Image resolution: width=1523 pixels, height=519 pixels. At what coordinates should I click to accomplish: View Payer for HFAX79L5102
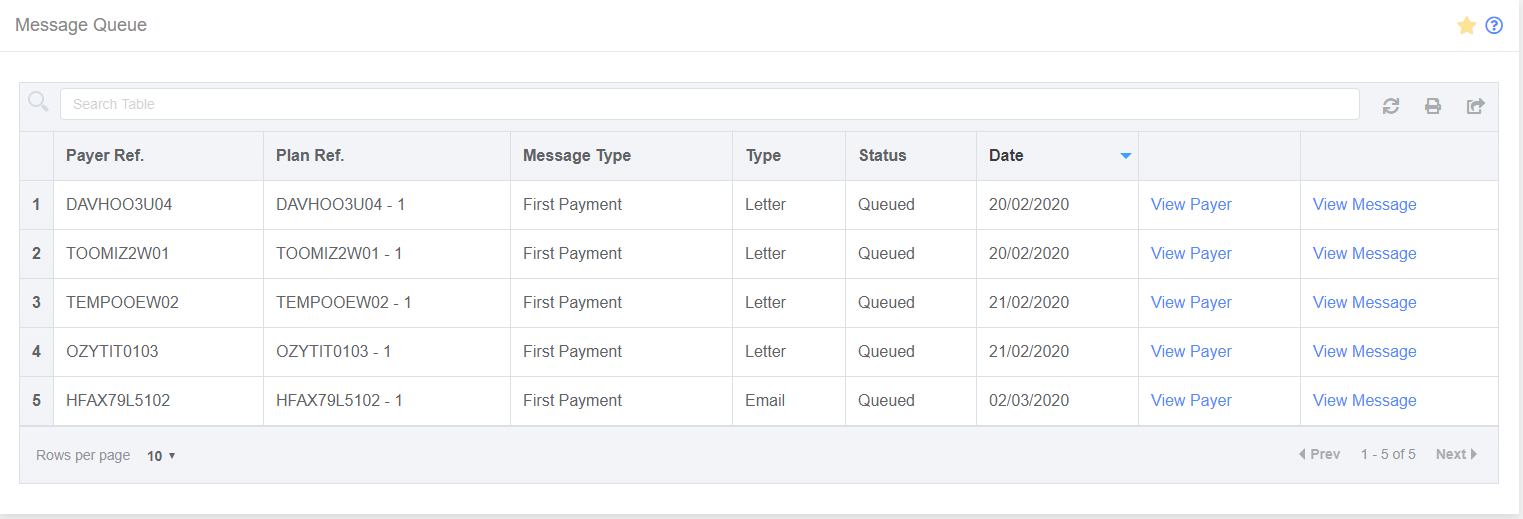point(1191,400)
